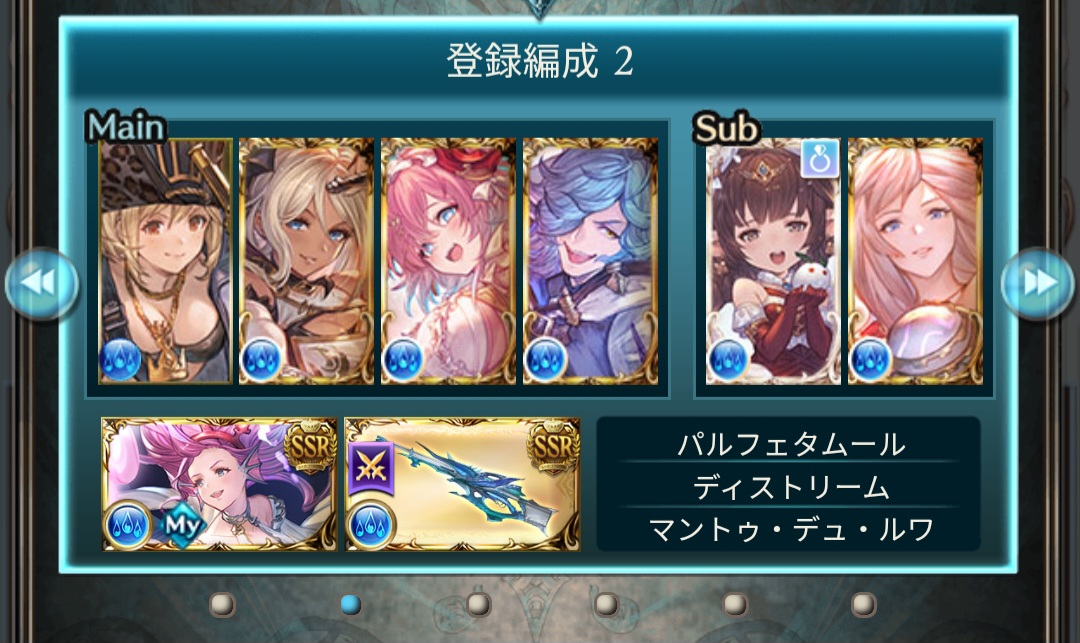Select the brown-haired sub character with snowman
Viewport: 1080px width, 643px height.
point(773,260)
